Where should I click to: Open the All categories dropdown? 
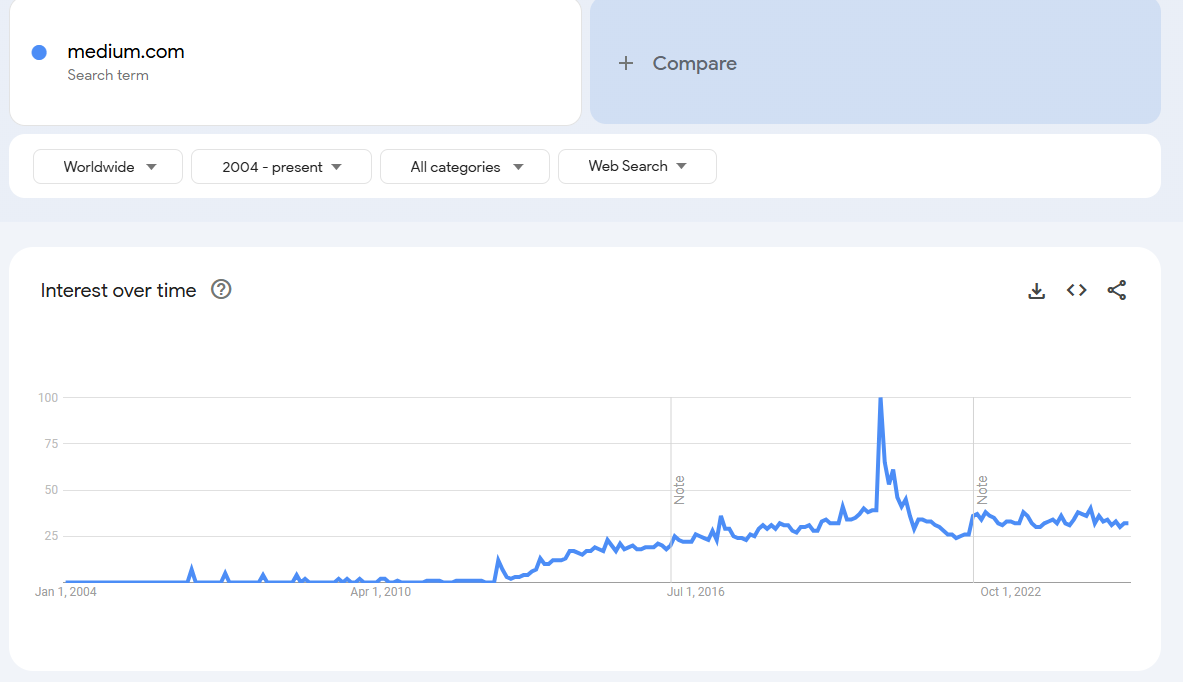pyautogui.click(x=464, y=166)
